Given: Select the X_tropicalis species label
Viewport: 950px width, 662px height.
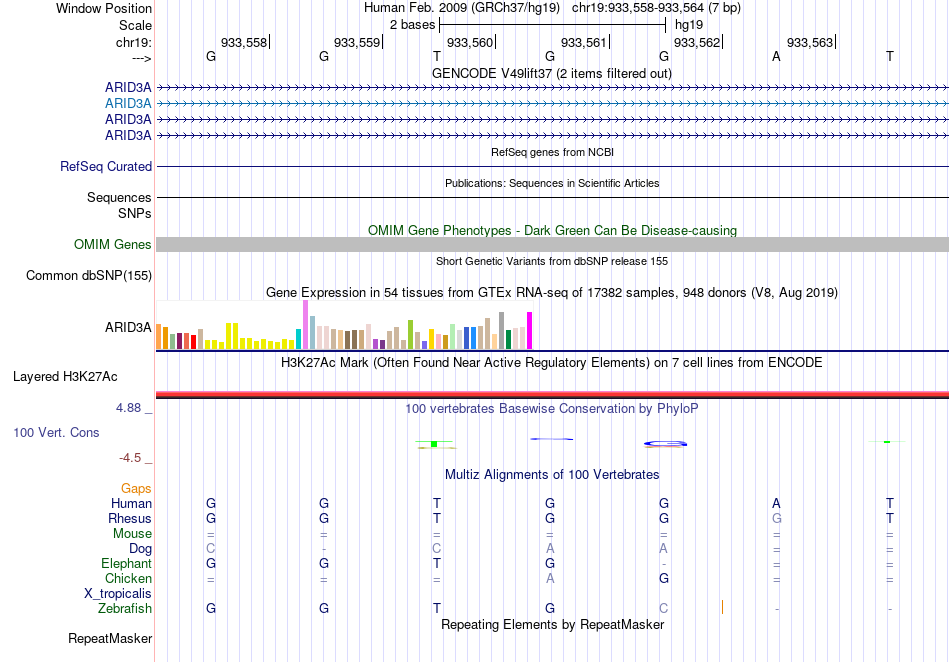Looking at the screenshot, I should click(118, 594).
